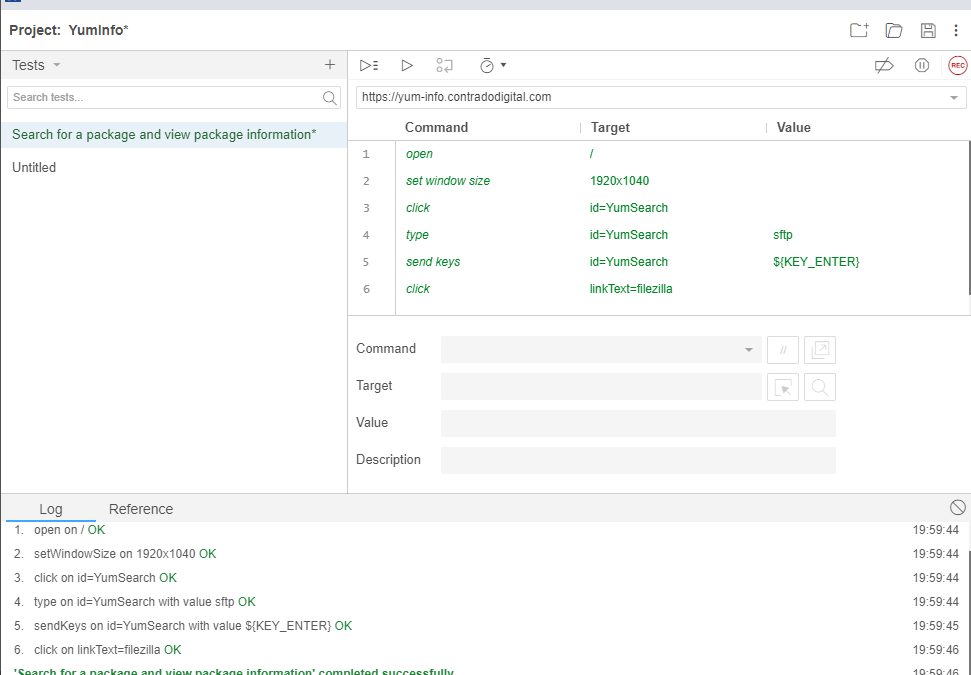
Task: Run all tests icon
Action: pyautogui.click(x=369, y=65)
